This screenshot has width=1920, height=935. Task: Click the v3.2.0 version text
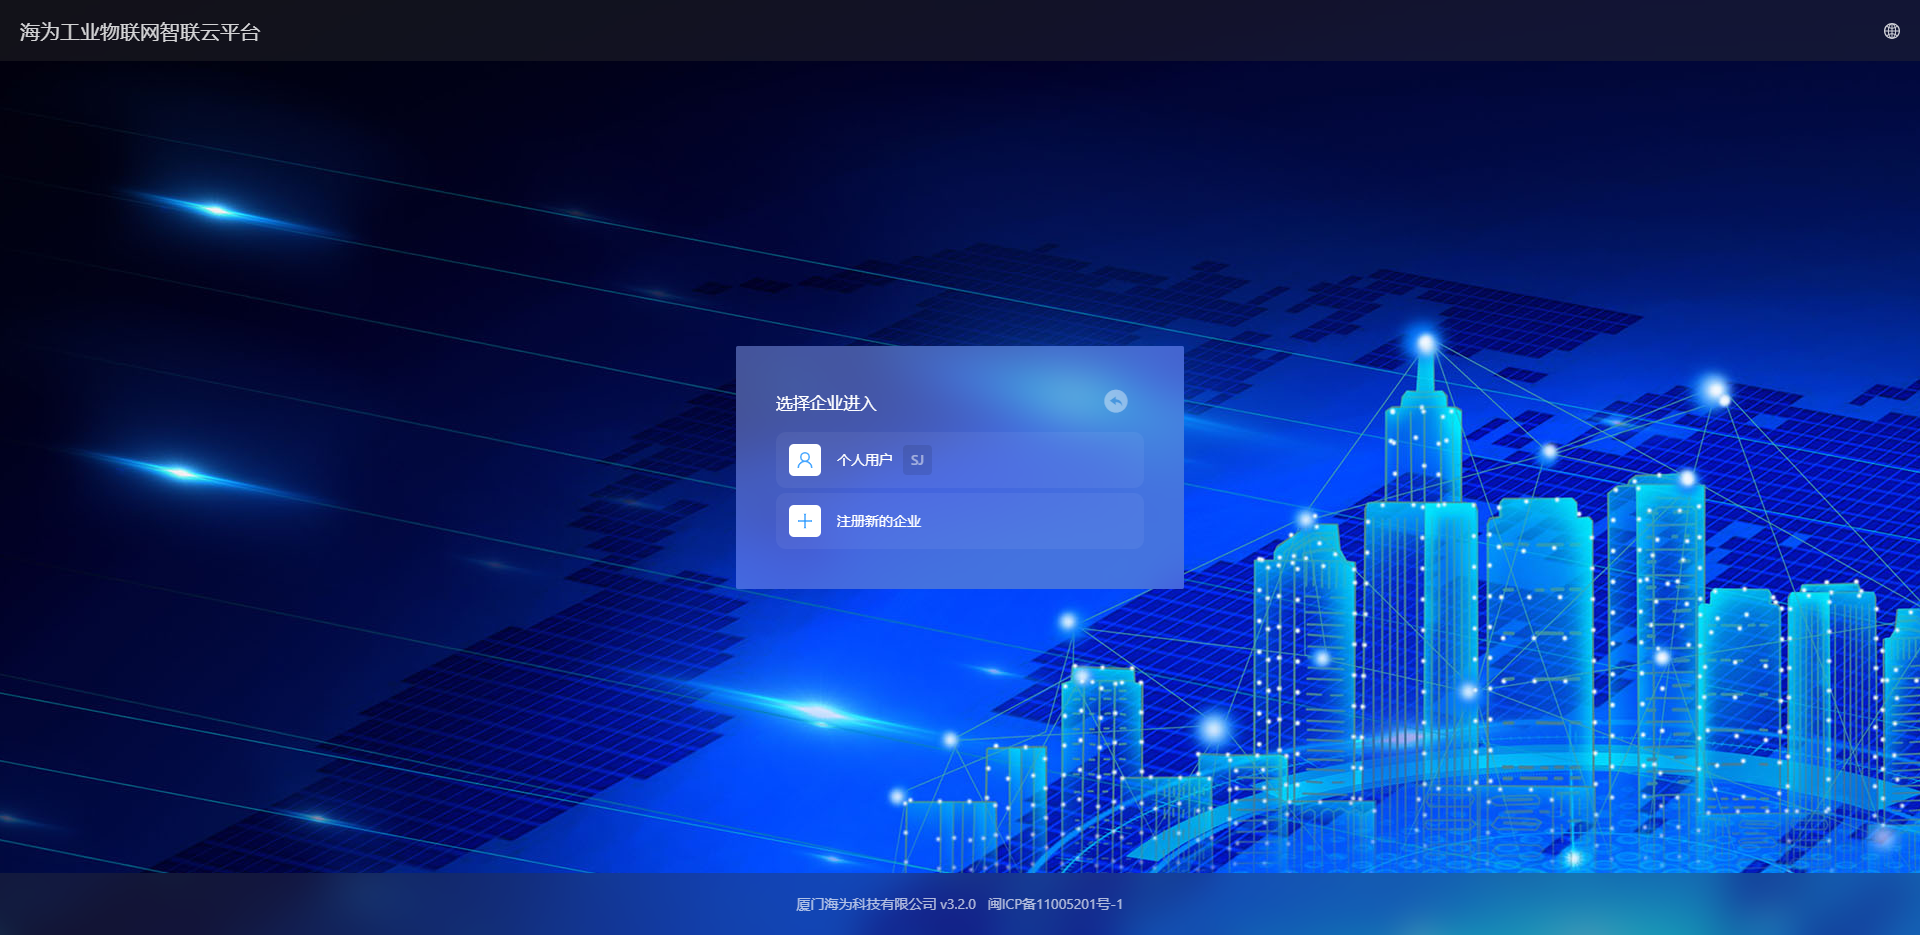pos(957,904)
